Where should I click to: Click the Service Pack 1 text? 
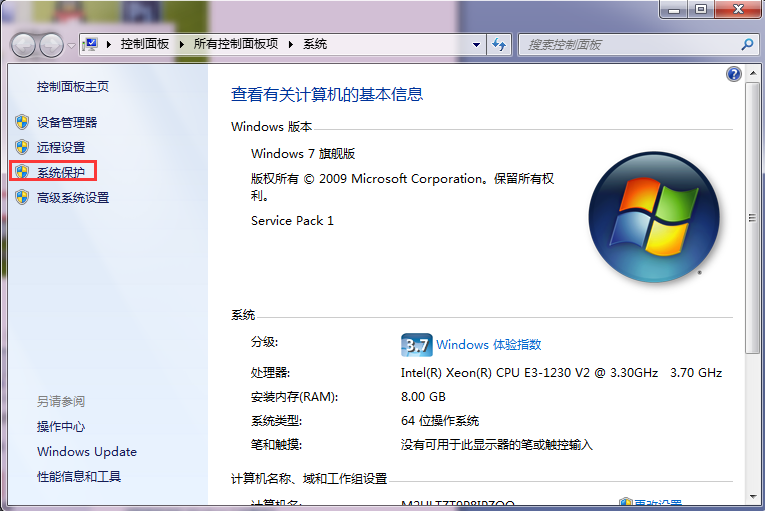point(292,221)
